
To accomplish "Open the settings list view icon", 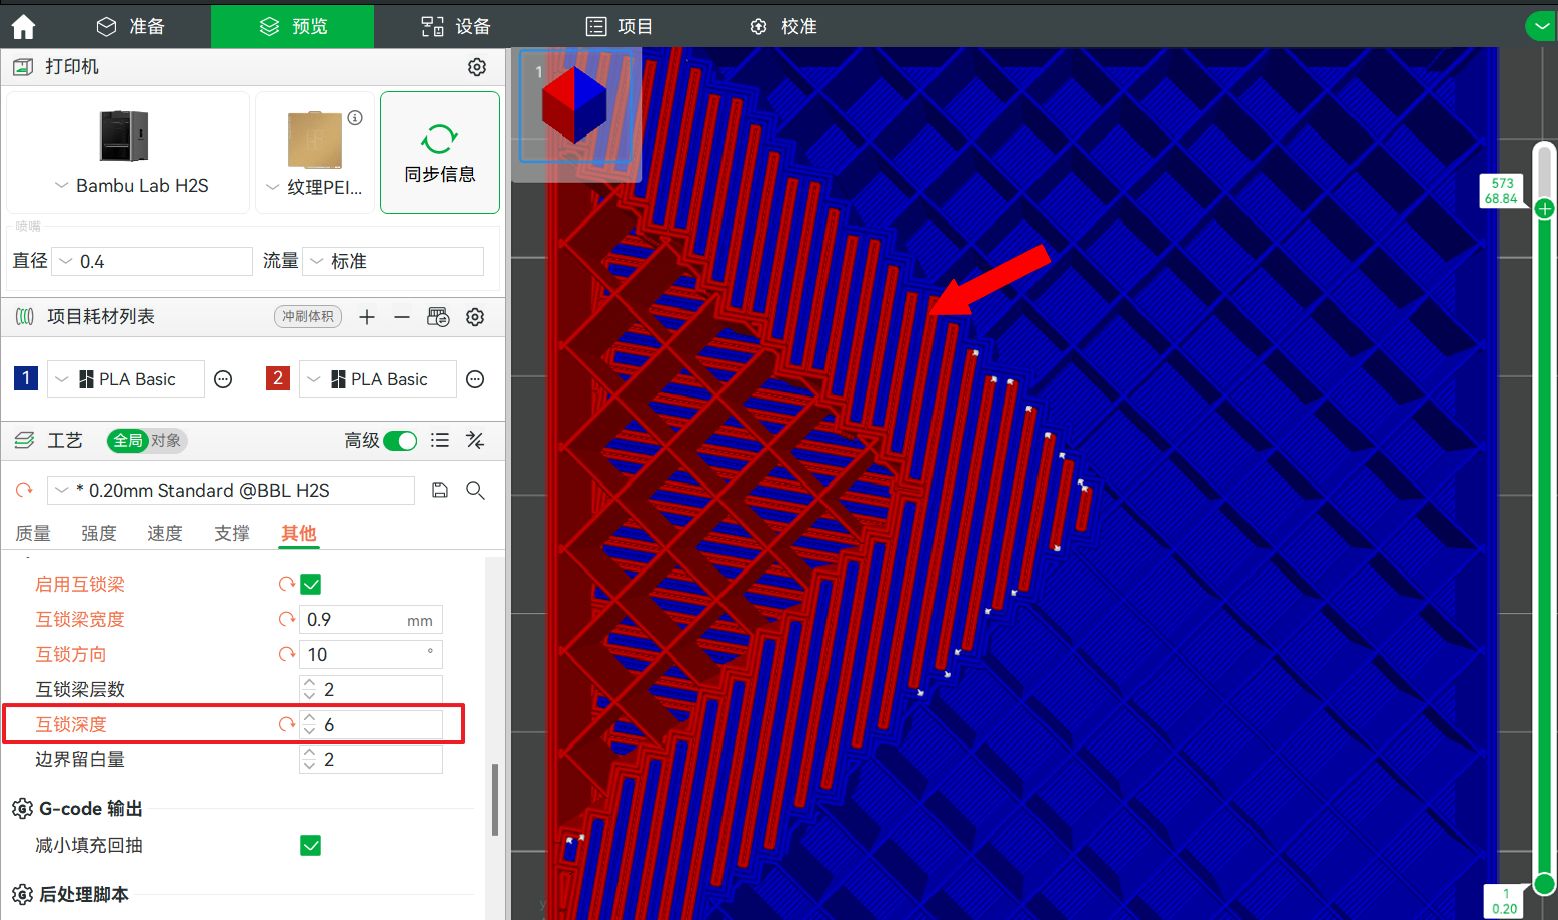I will pos(440,441).
